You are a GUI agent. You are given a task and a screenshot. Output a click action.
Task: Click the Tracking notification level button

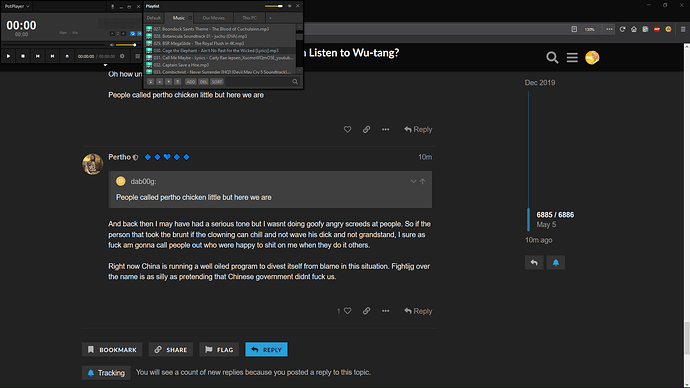click(106, 373)
